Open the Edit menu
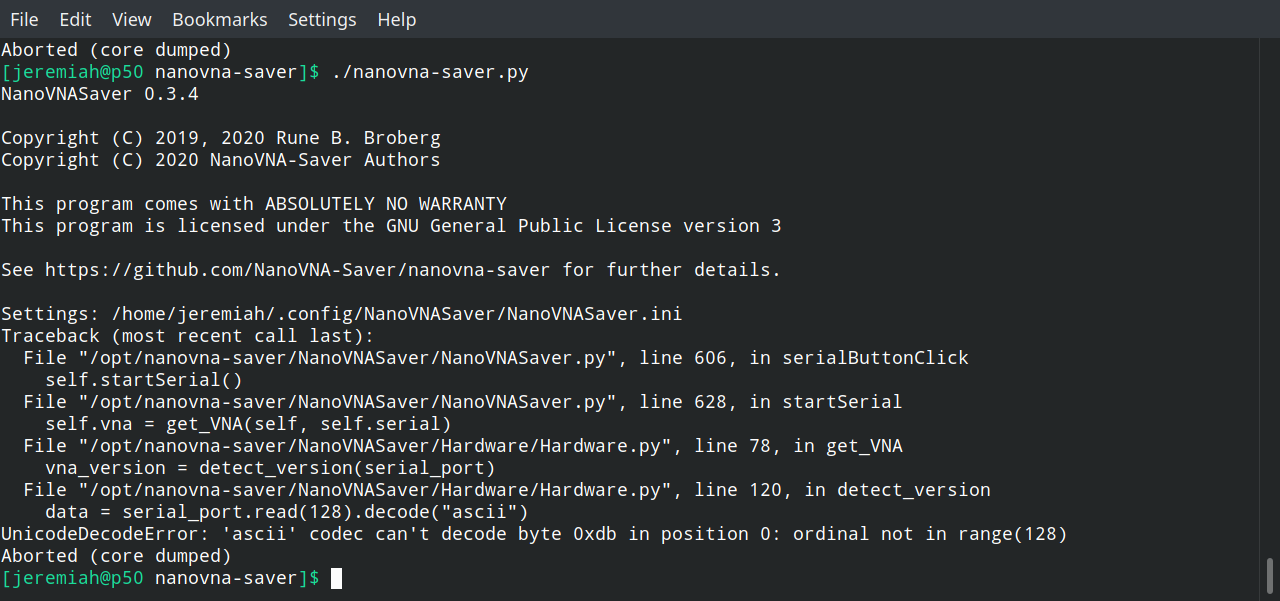Viewport: 1280px width, 601px height. pos(75,19)
